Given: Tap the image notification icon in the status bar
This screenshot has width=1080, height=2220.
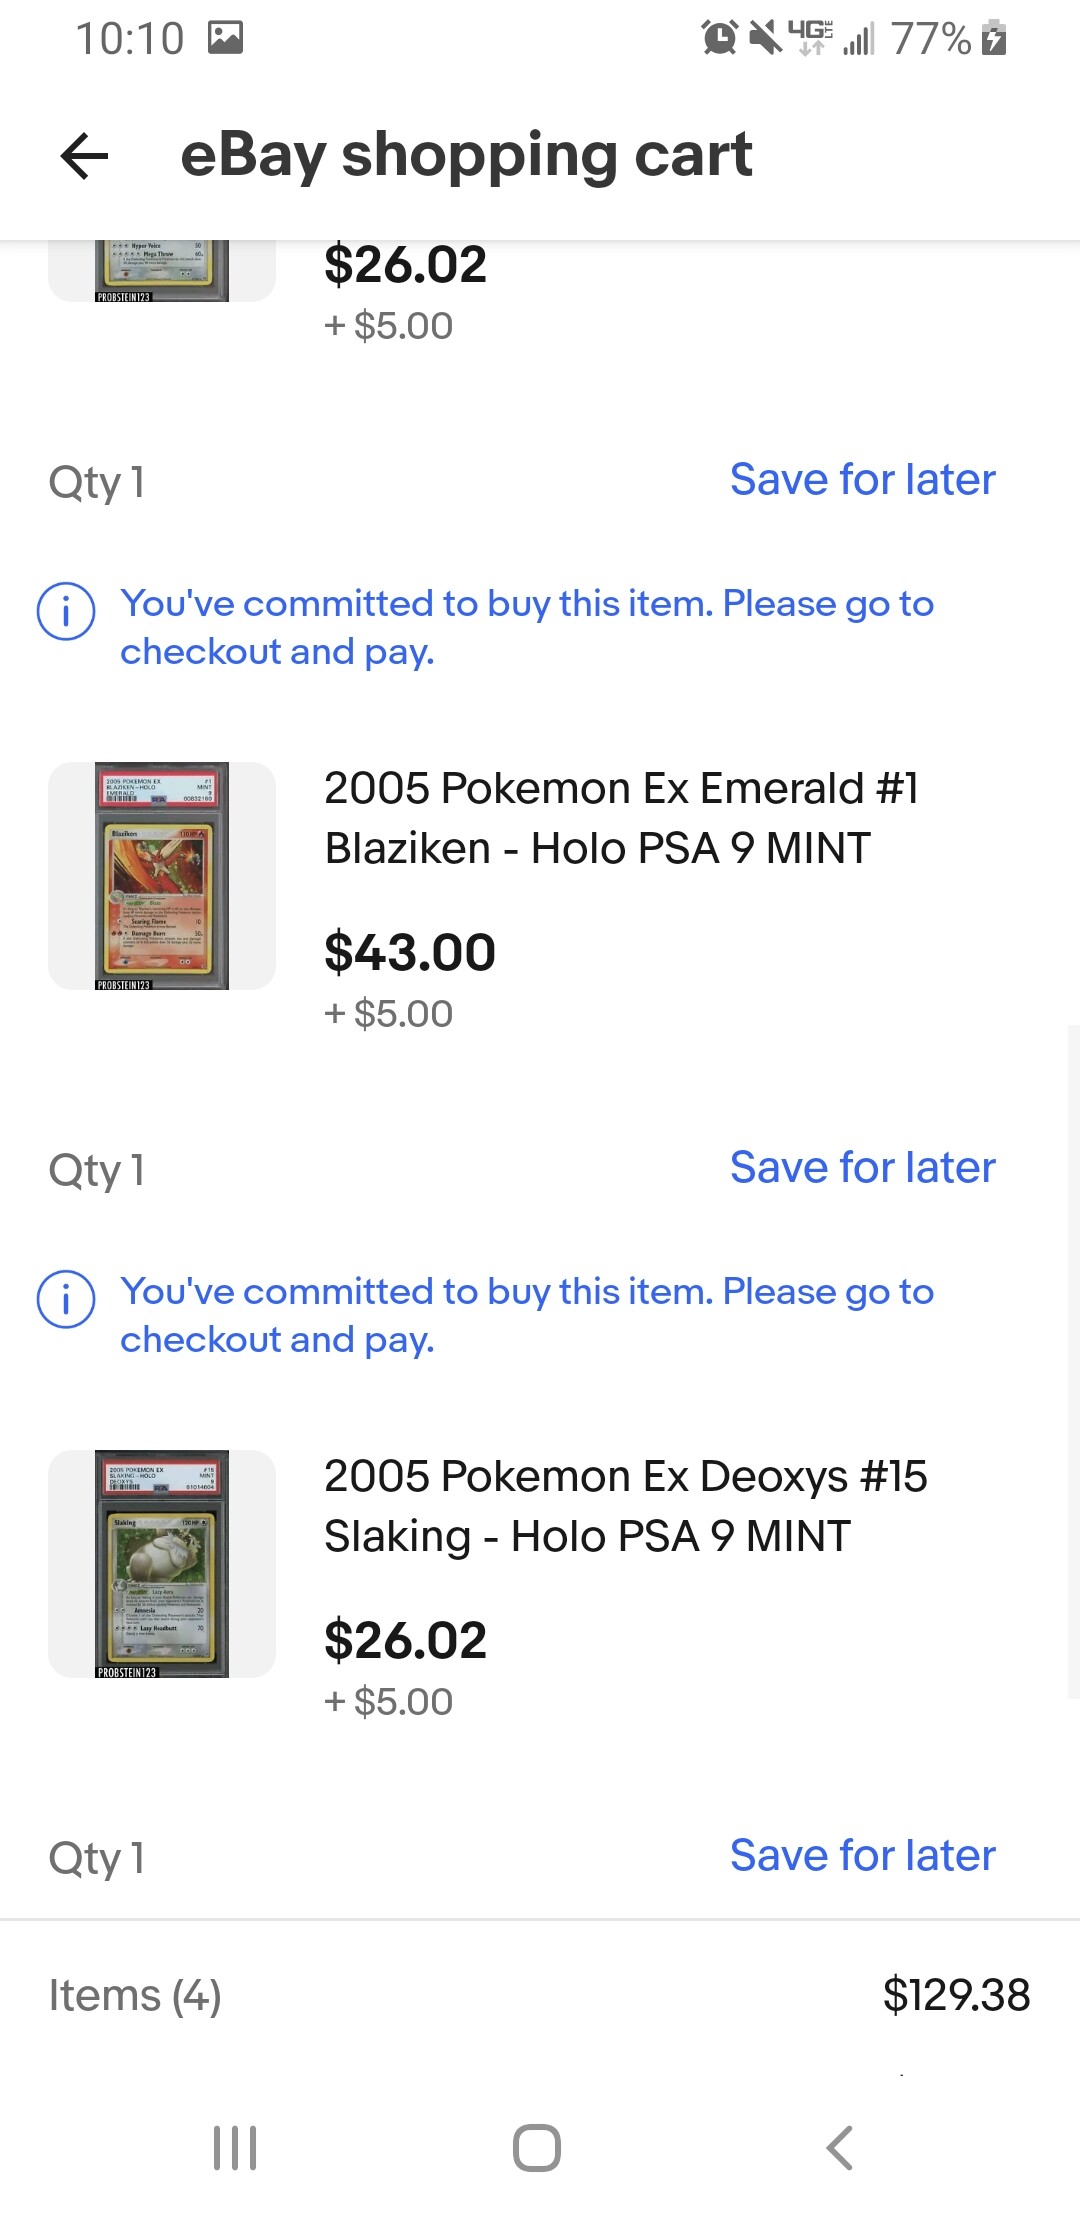Looking at the screenshot, I should pyautogui.click(x=225, y=38).
